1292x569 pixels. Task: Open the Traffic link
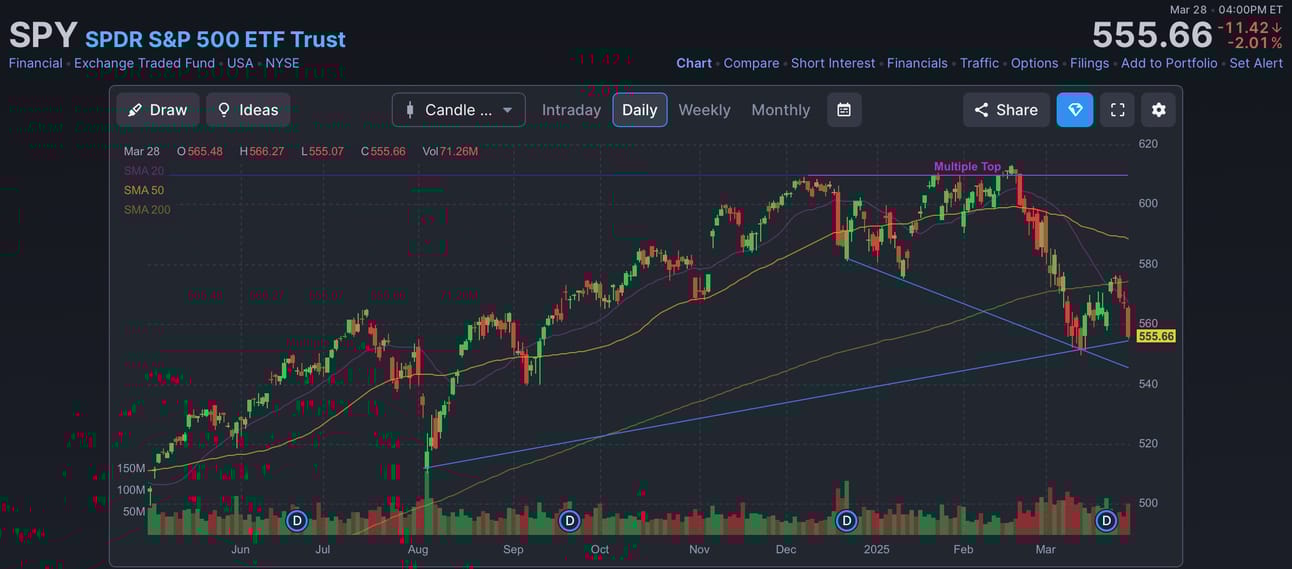[x=979, y=63]
